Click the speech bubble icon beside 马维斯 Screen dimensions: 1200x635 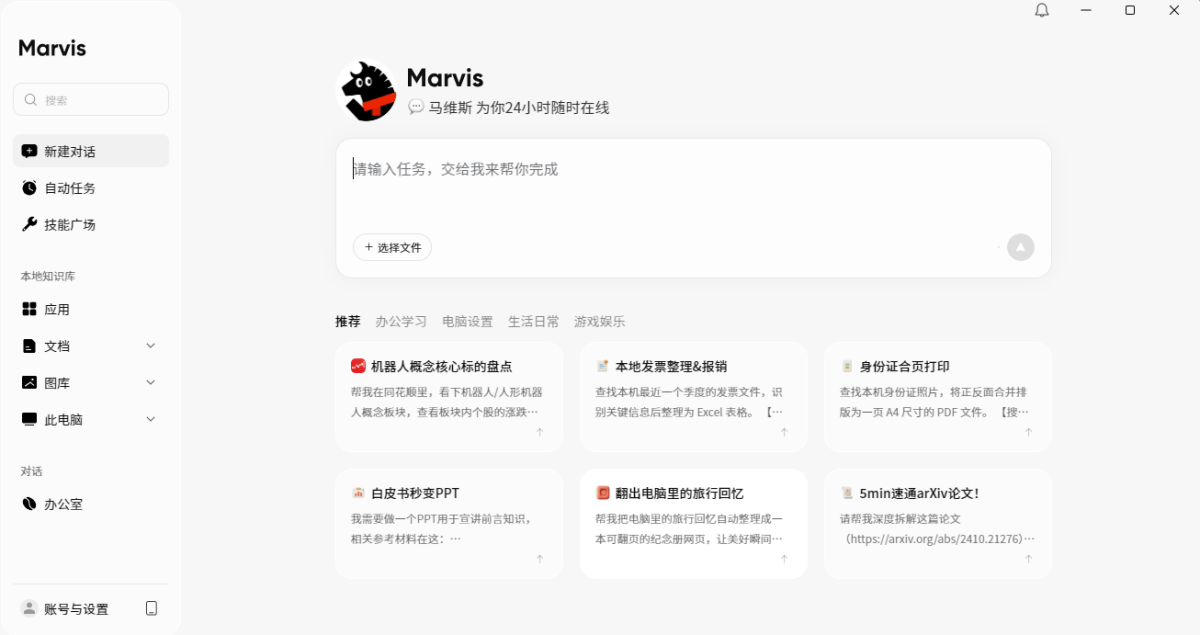coord(416,107)
